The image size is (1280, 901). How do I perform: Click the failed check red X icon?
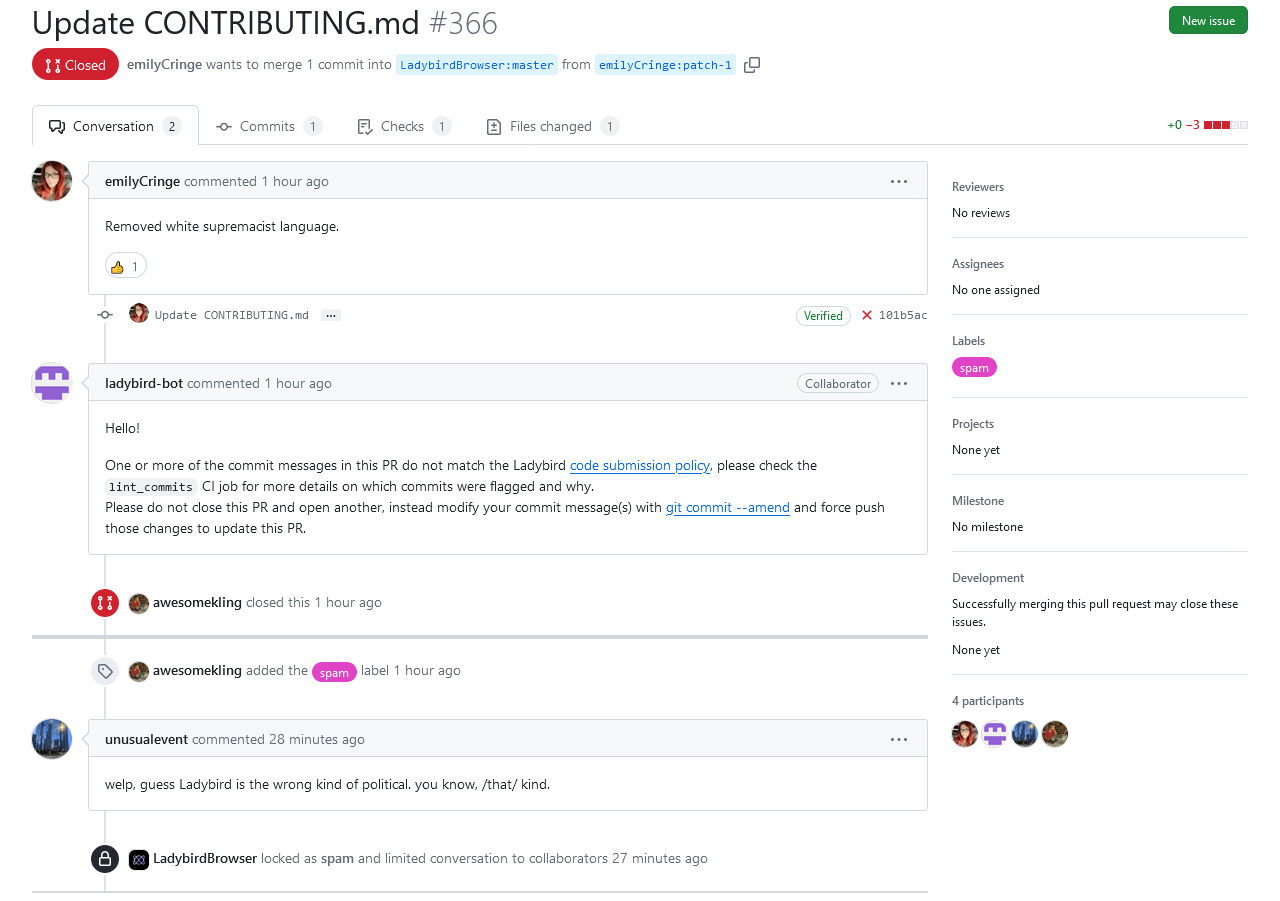[x=867, y=315]
